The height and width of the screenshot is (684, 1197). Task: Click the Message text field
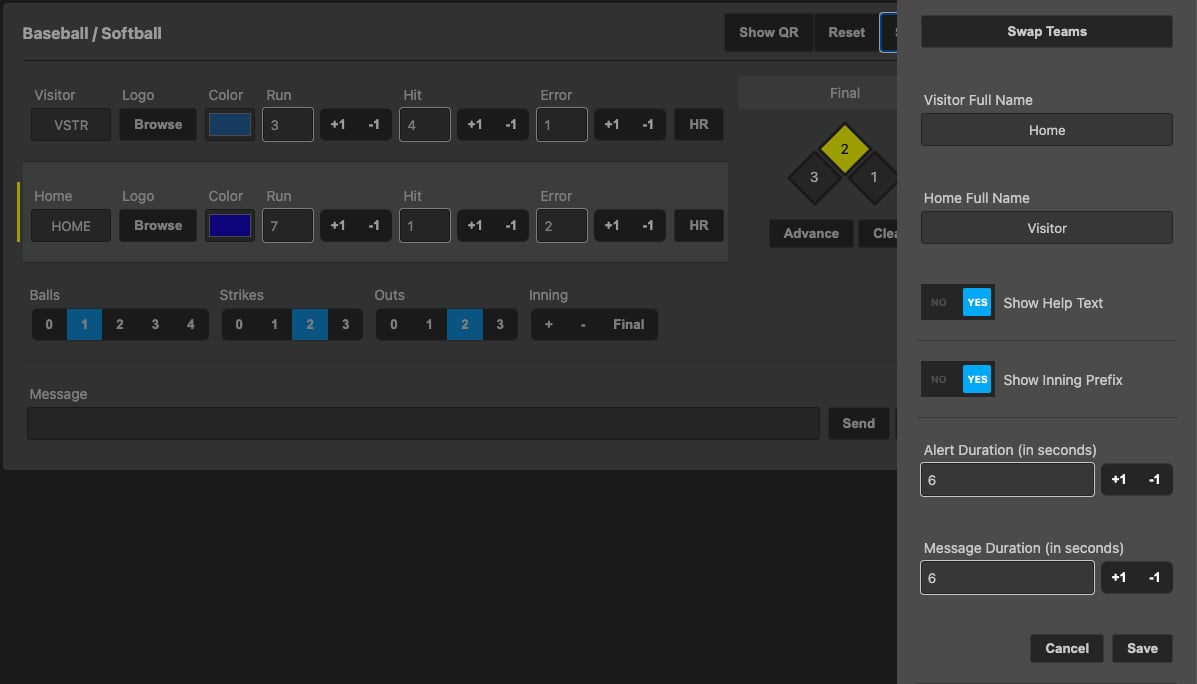click(x=424, y=424)
